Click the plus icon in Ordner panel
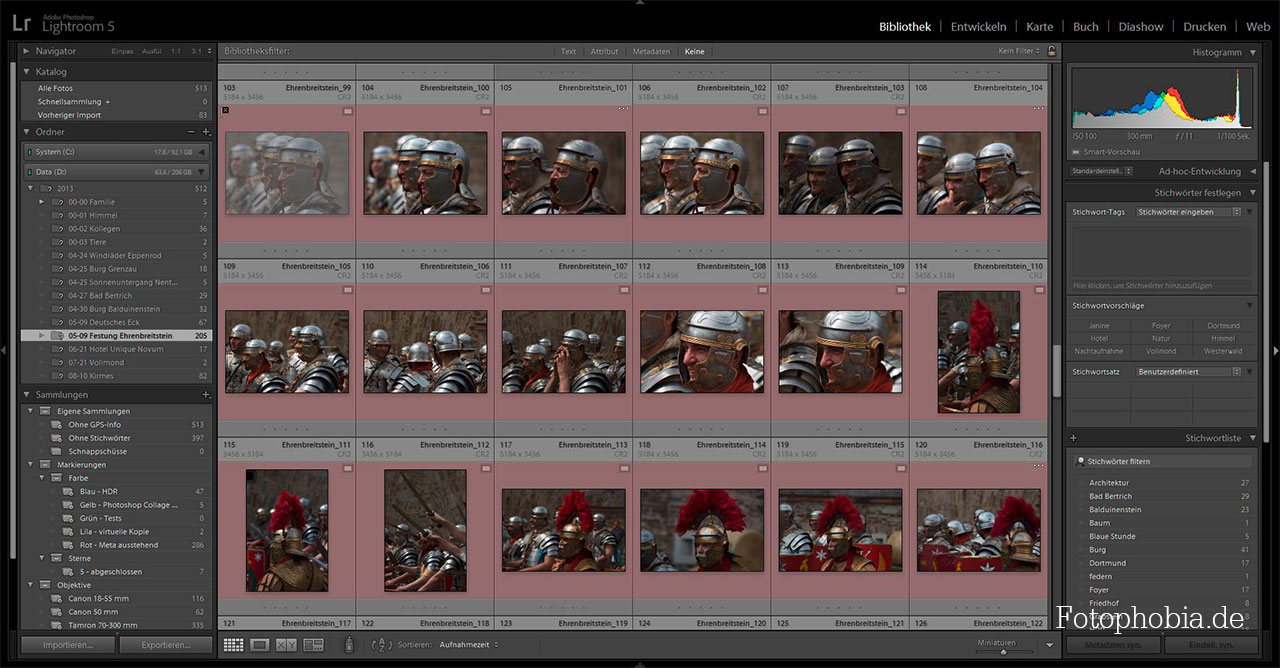 pos(206,132)
